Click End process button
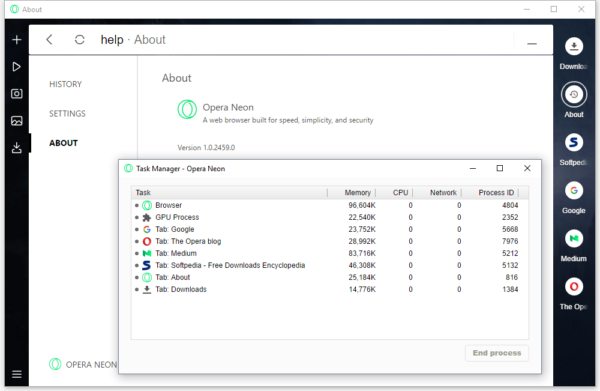Viewport: 600px width, 391px height. [x=497, y=353]
